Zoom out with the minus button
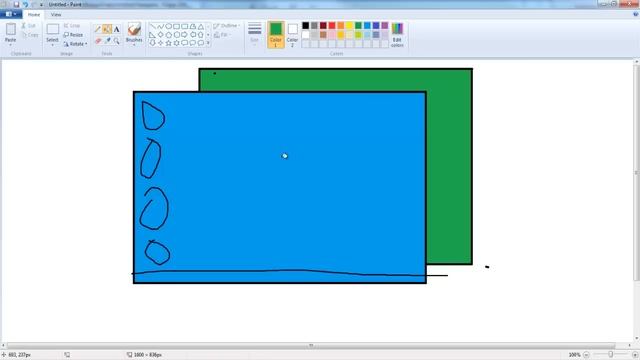This screenshot has width=640, height=360. (x=586, y=355)
